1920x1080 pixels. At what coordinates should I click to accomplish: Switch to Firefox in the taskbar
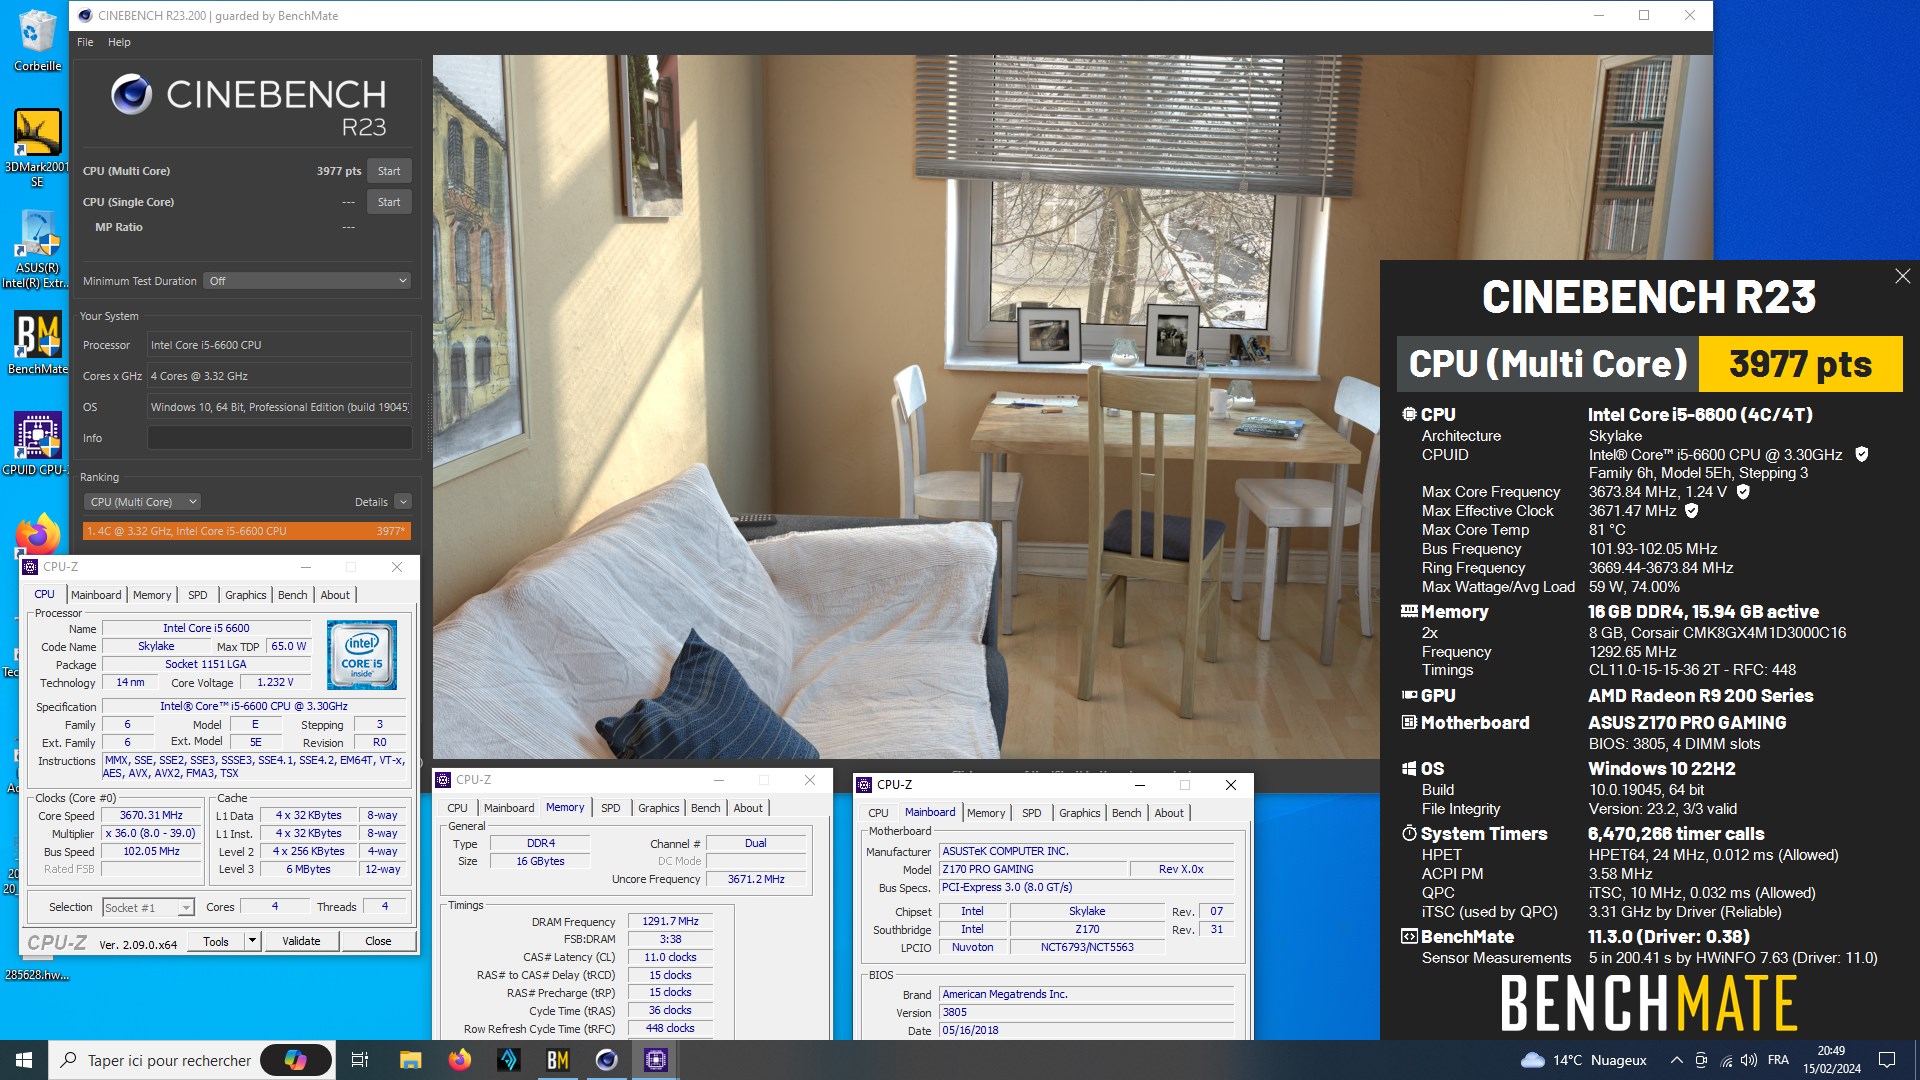pos(459,1060)
